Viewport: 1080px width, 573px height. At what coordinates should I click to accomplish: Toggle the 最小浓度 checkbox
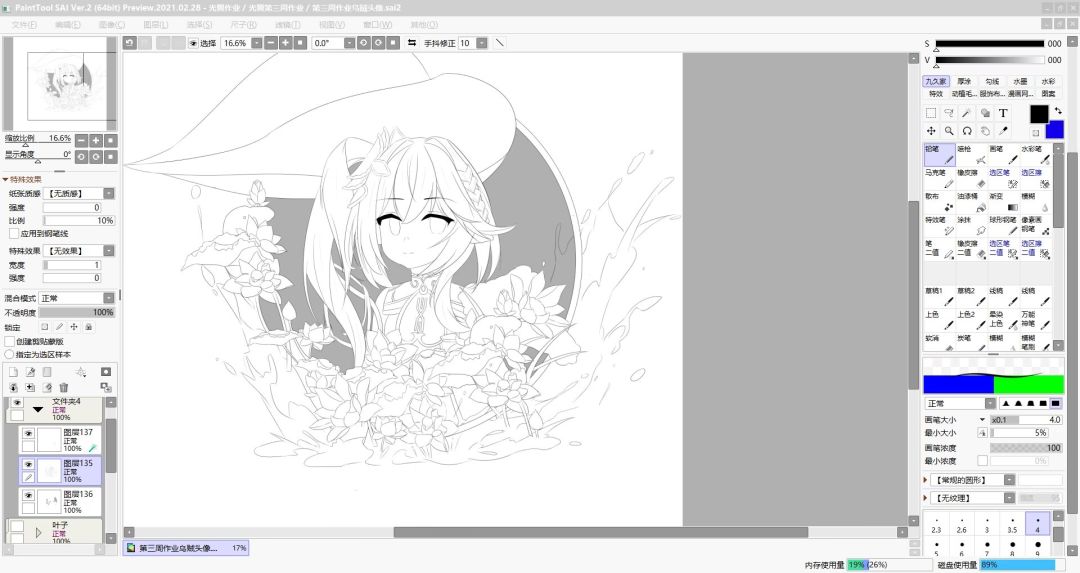[x=982, y=461]
